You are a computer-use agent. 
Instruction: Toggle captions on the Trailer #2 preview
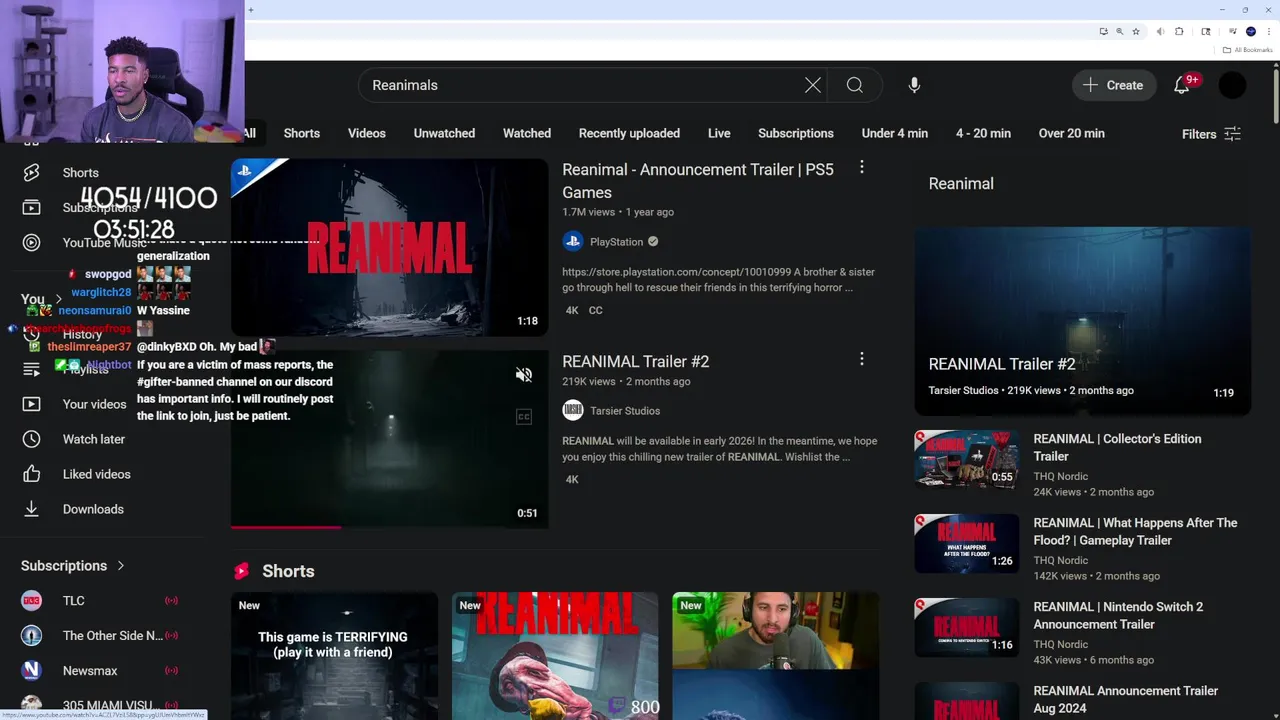click(x=523, y=416)
